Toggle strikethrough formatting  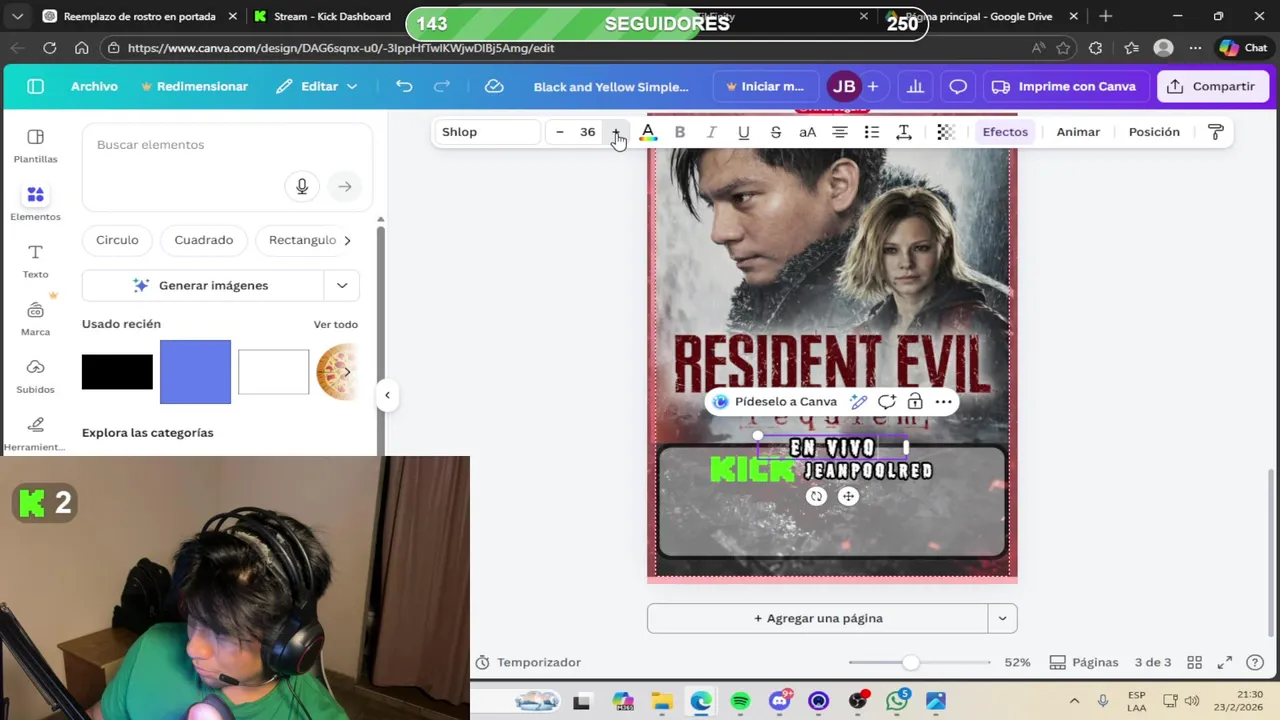776,132
